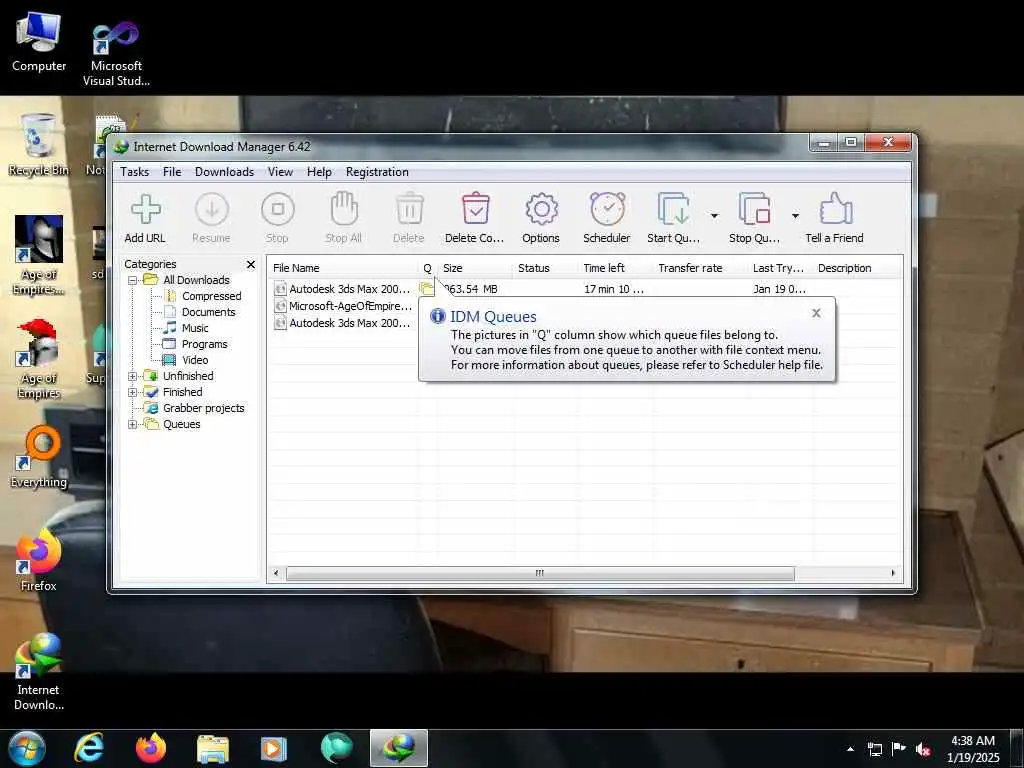Open the Tasks menu

point(135,172)
